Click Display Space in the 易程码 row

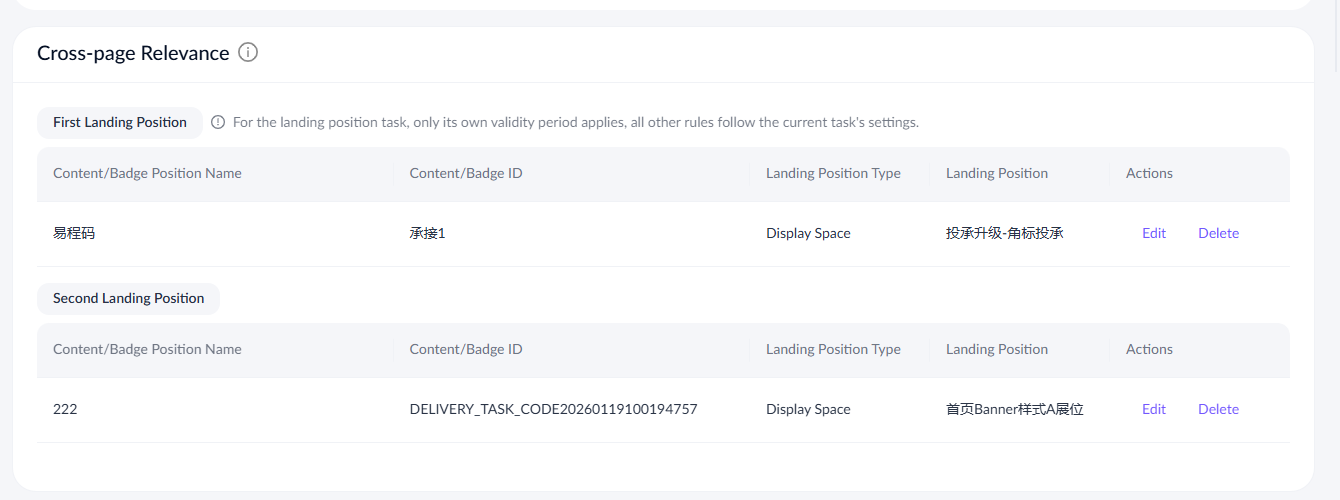(808, 233)
